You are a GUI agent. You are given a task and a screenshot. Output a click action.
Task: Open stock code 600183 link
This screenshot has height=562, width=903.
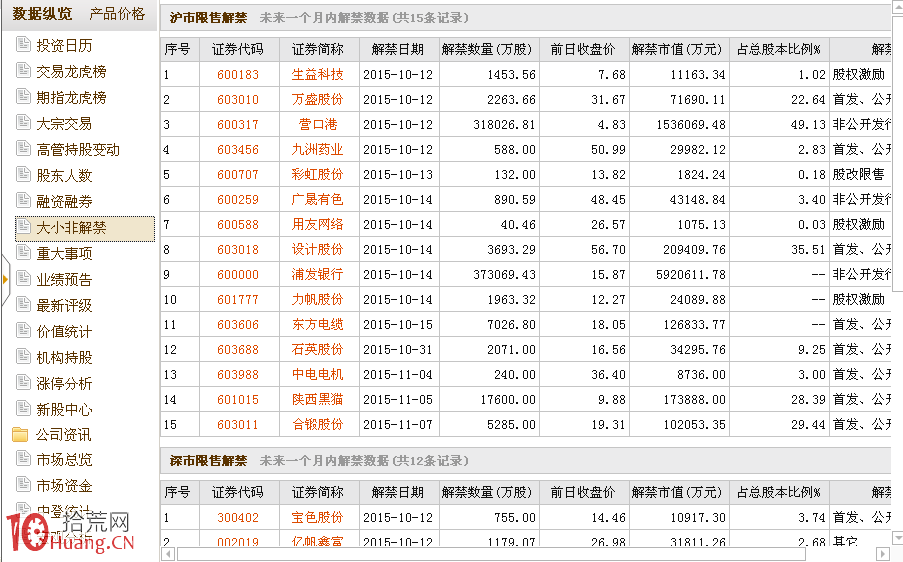(238, 75)
